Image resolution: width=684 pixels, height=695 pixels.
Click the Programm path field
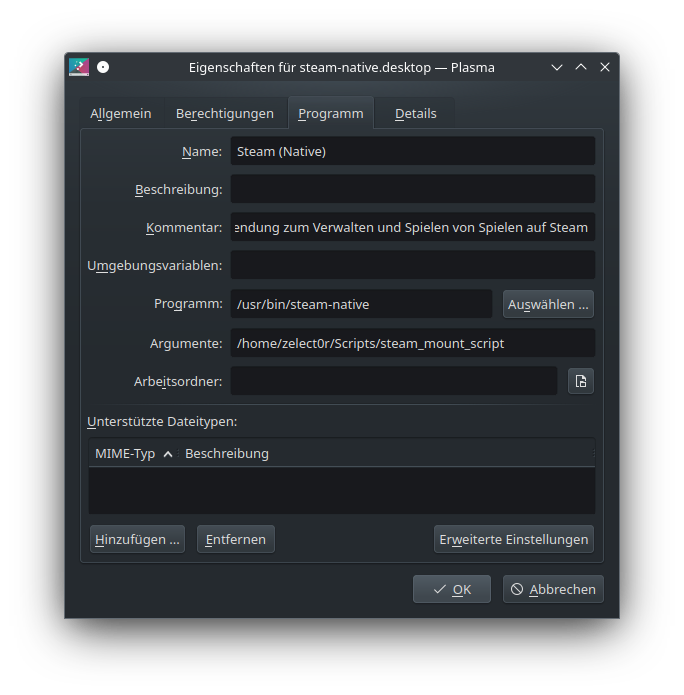361,304
